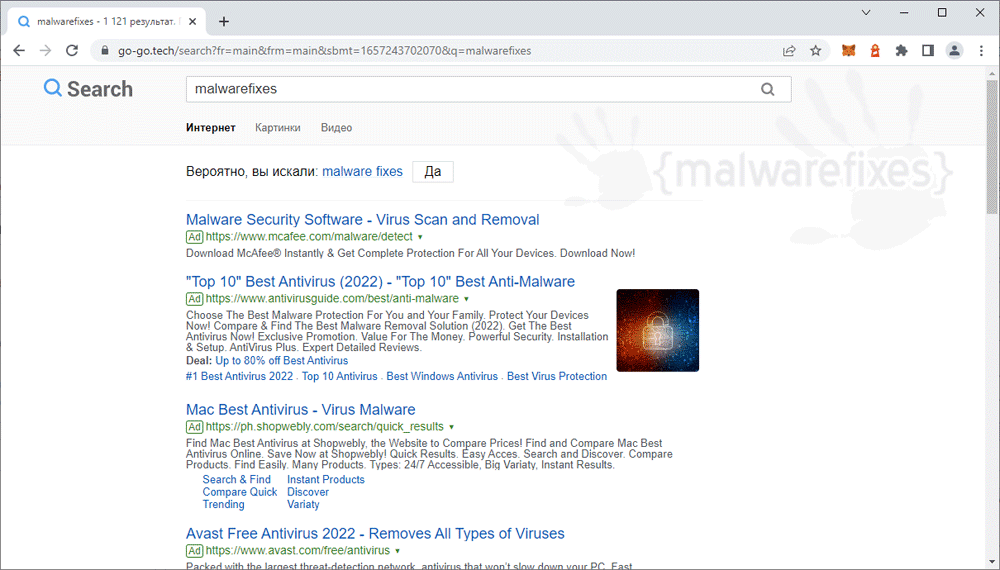Reload the current page
The height and width of the screenshot is (570, 1000).
point(72,51)
